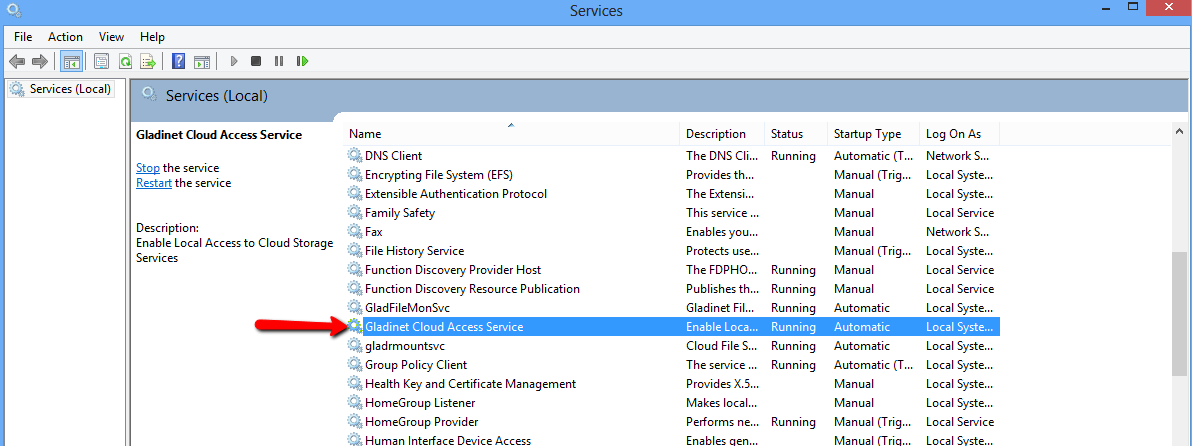Open the File menu

point(23,36)
